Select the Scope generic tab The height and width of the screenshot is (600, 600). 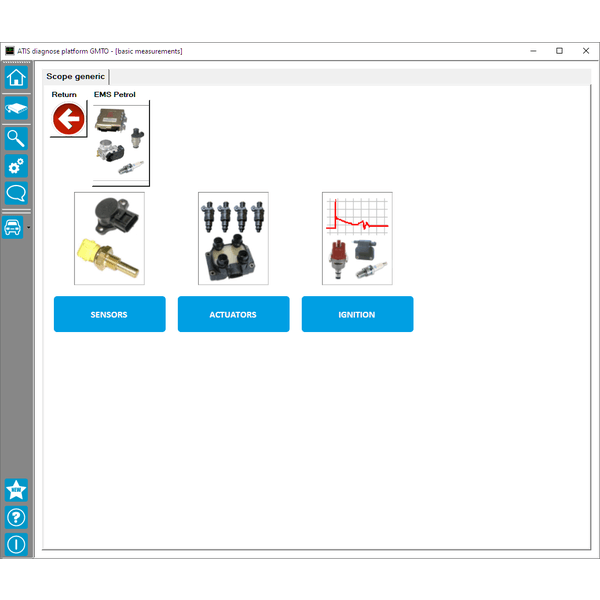[76, 76]
